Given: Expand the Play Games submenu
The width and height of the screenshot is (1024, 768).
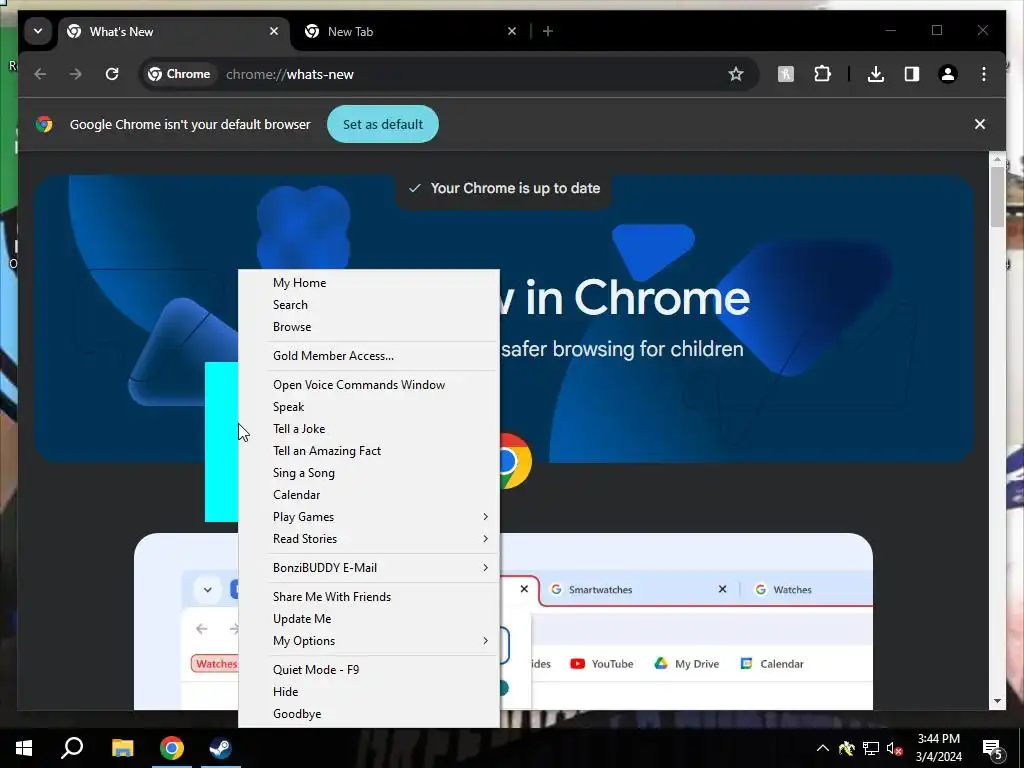Looking at the screenshot, I should 369,517.
